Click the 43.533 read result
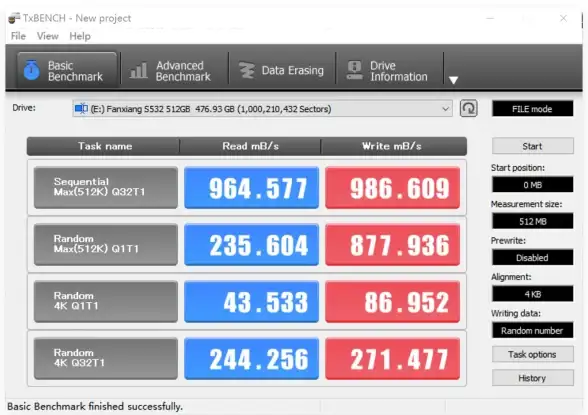 [x=252, y=301]
